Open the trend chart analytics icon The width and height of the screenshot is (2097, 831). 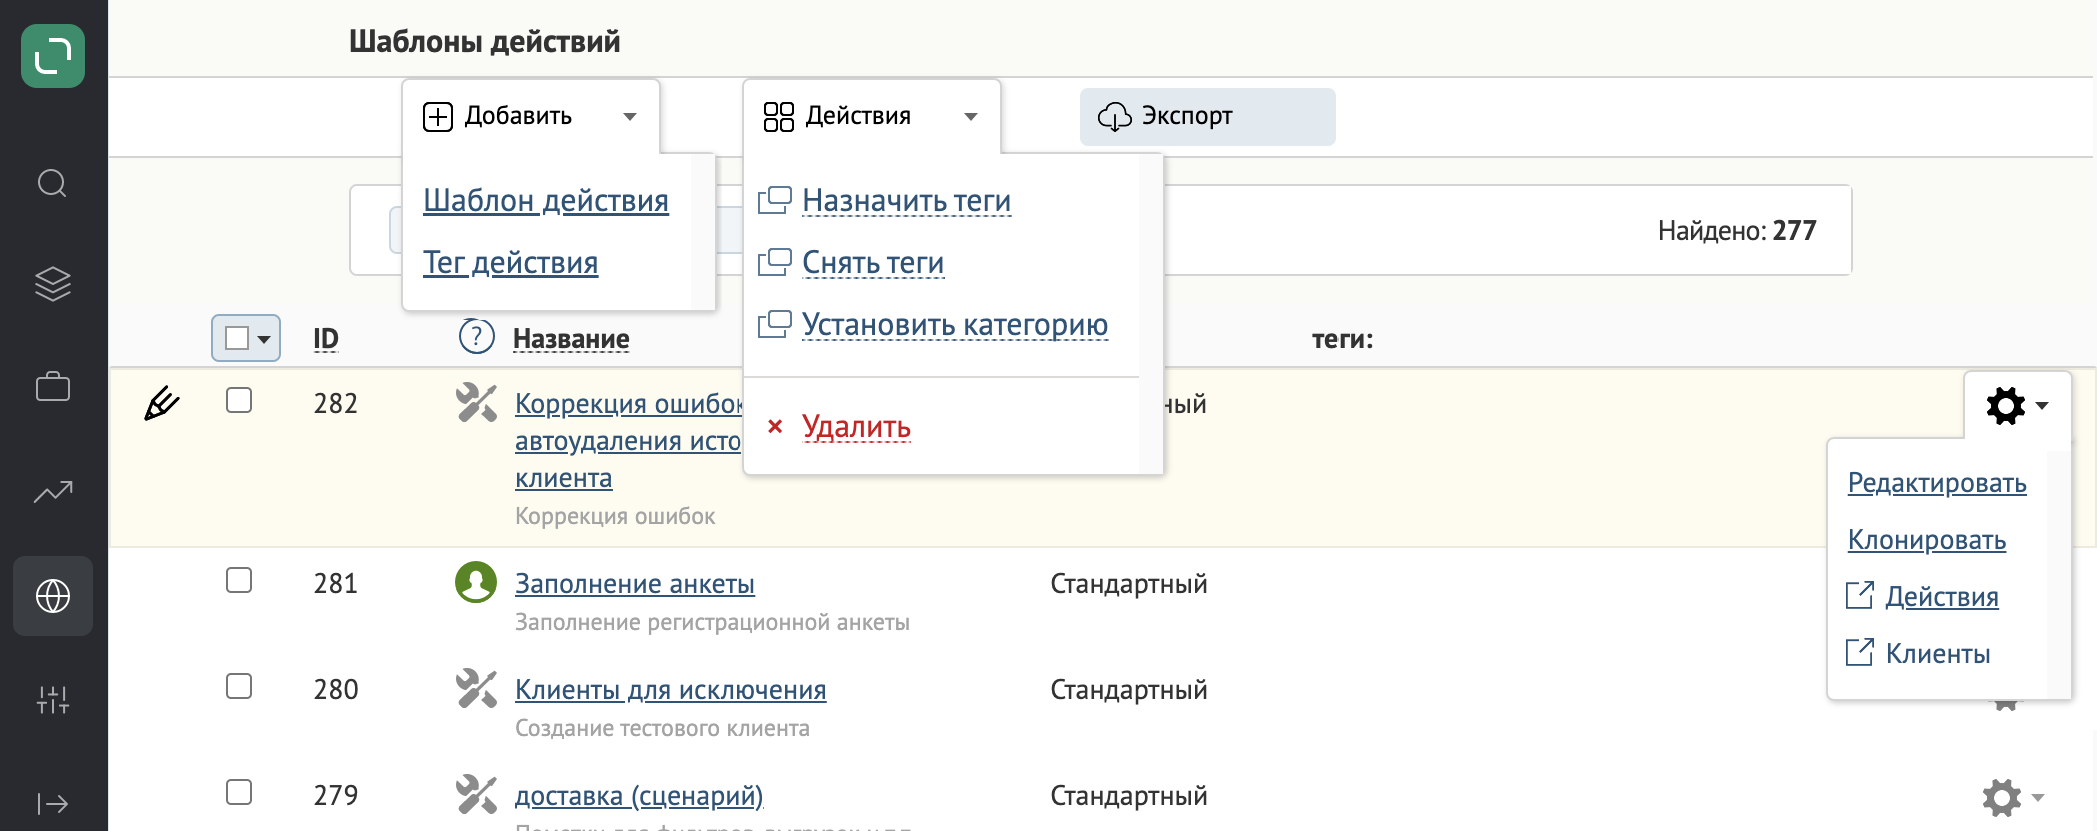pyautogui.click(x=53, y=491)
